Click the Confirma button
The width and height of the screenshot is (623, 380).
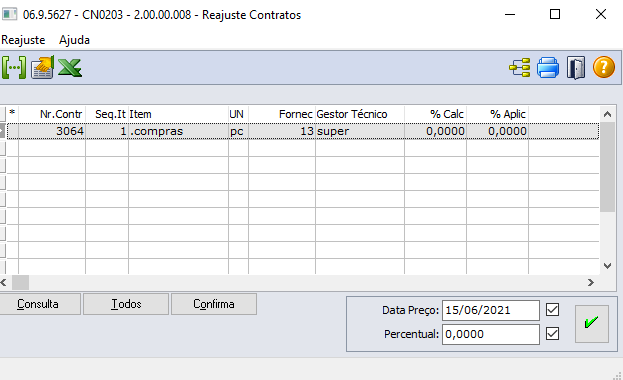pyautogui.click(x=214, y=304)
